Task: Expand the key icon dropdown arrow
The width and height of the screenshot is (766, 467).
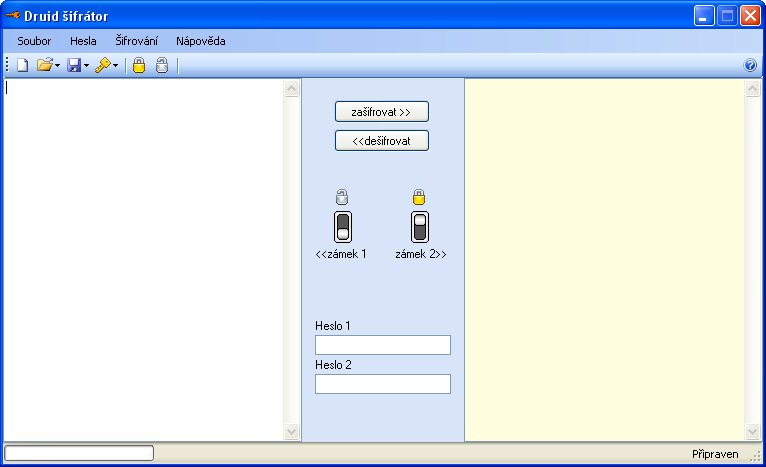Action: coord(115,65)
